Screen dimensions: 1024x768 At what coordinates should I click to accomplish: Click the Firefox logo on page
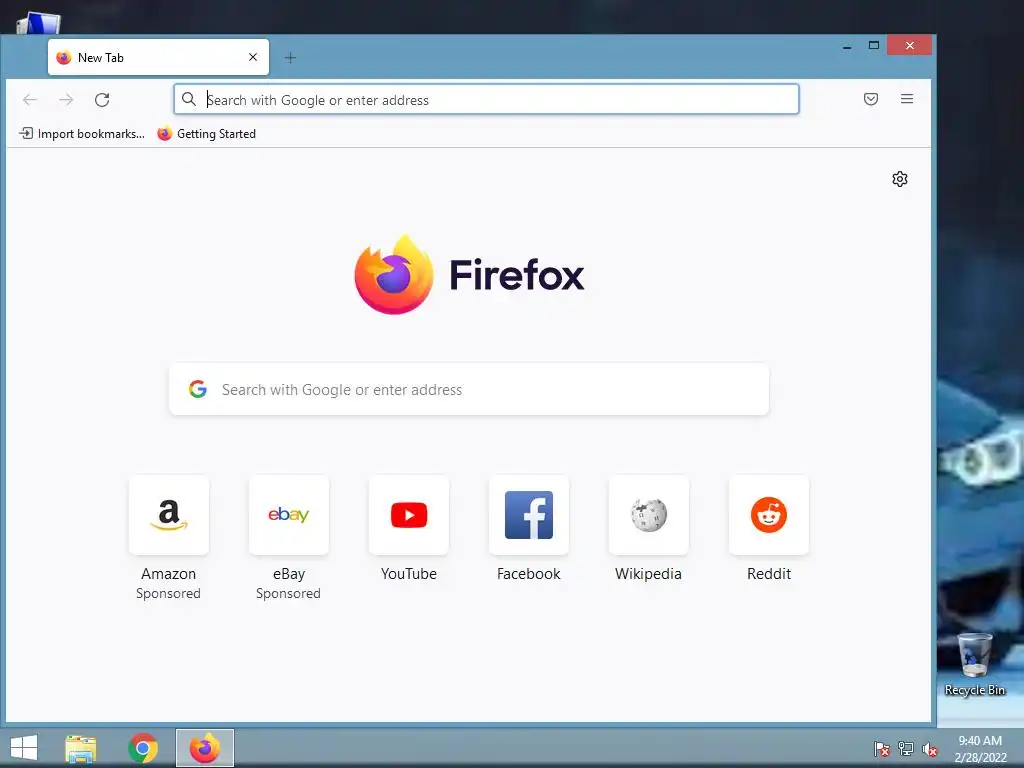click(470, 274)
